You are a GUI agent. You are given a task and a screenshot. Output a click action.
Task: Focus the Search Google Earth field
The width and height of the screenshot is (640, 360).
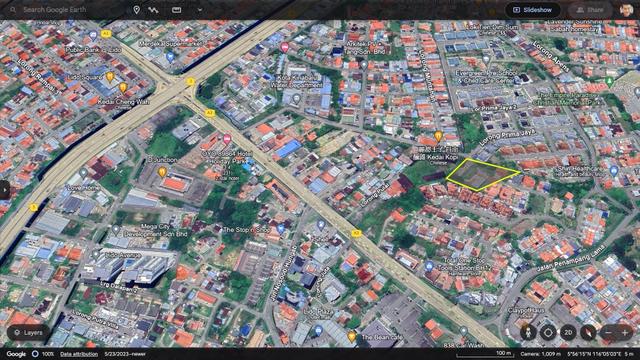point(54,9)
